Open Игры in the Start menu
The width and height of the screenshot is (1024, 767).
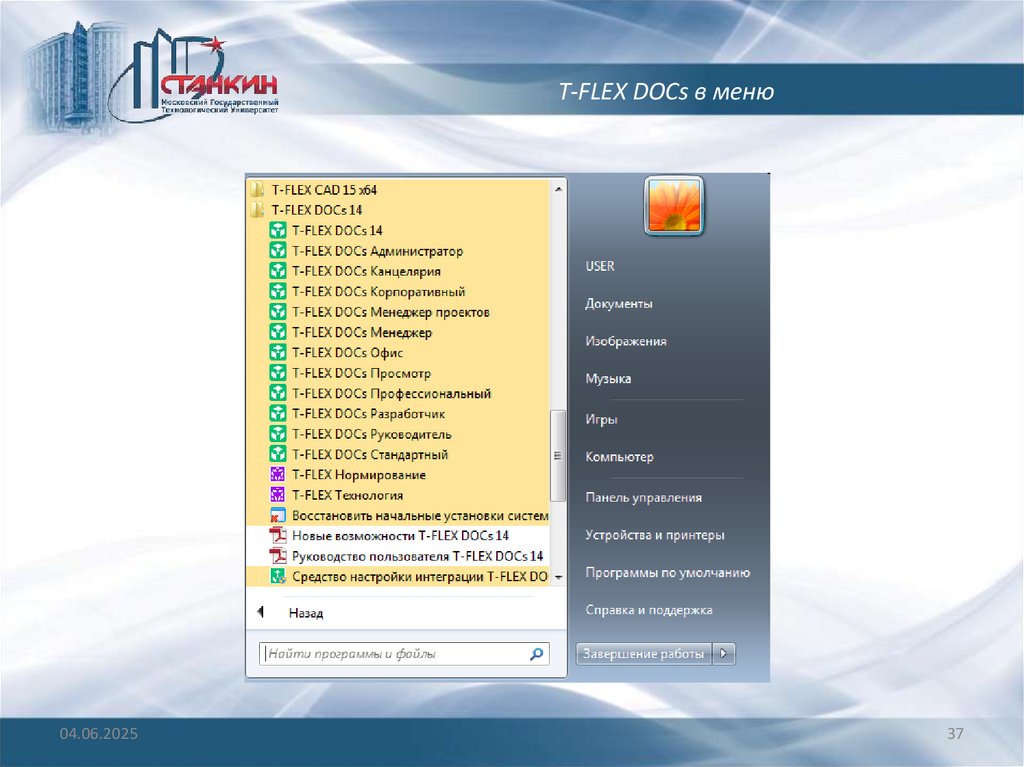coord(601,419)
